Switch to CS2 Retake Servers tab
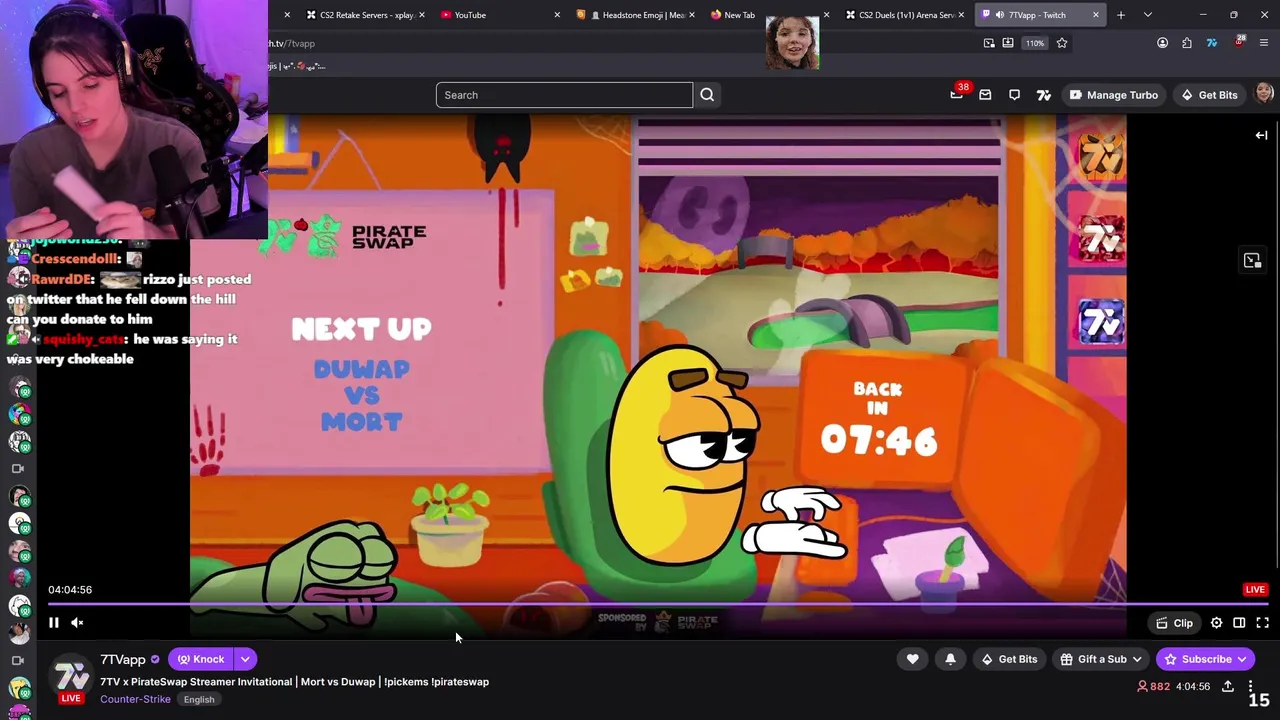1280x720 pixels. click(366, 15)
